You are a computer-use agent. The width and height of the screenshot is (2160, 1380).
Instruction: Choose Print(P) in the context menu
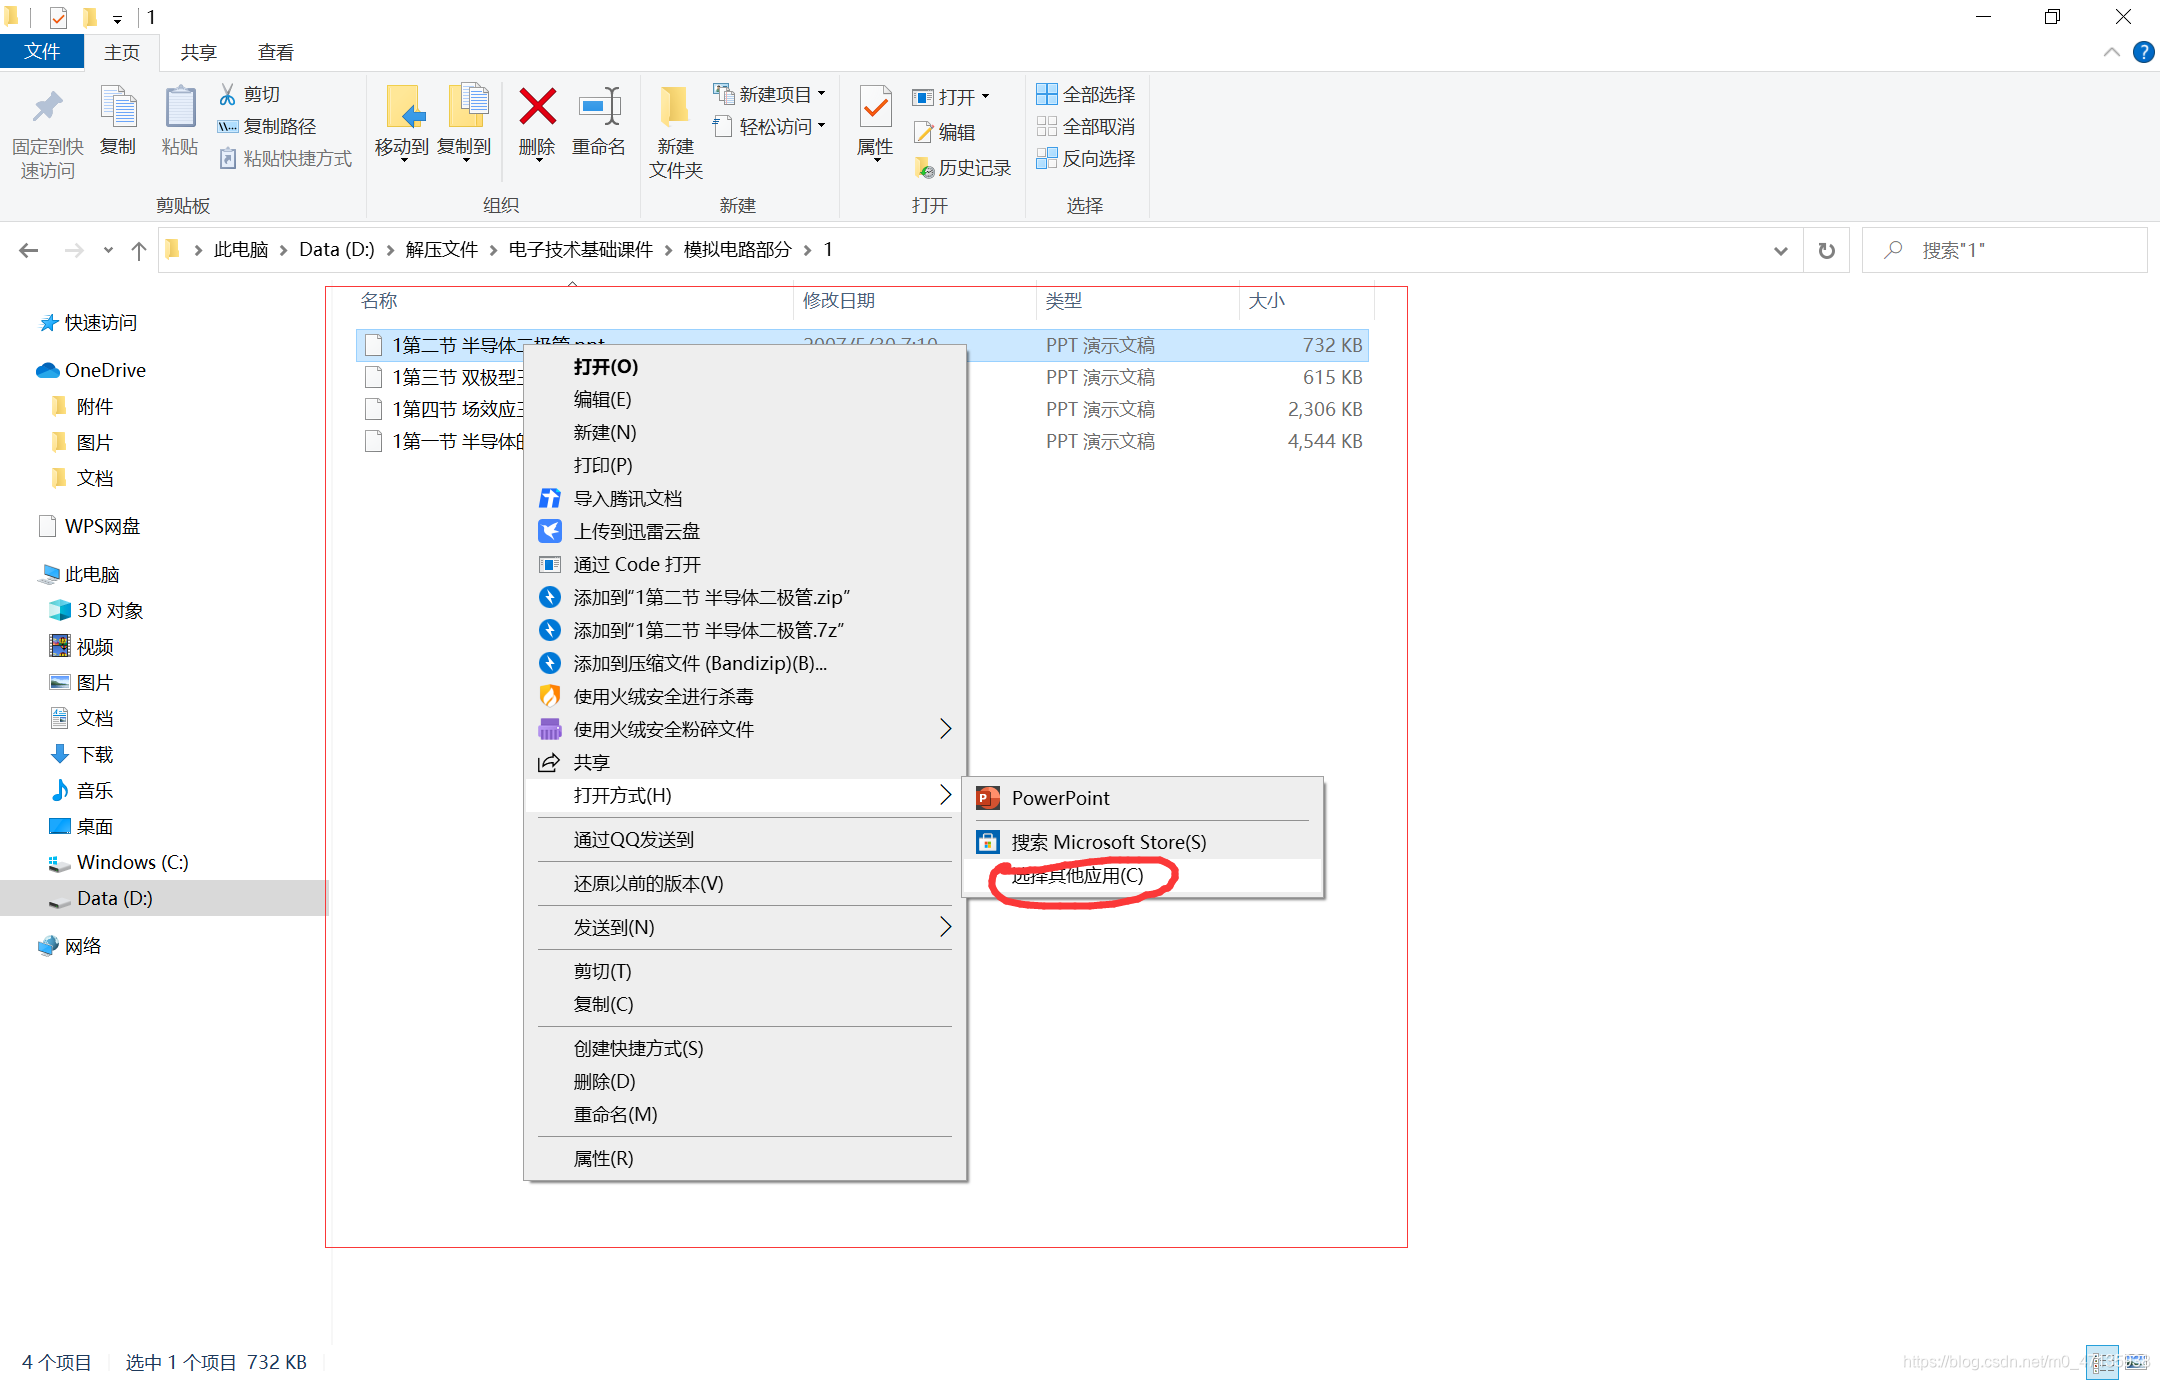click(745, 465)
